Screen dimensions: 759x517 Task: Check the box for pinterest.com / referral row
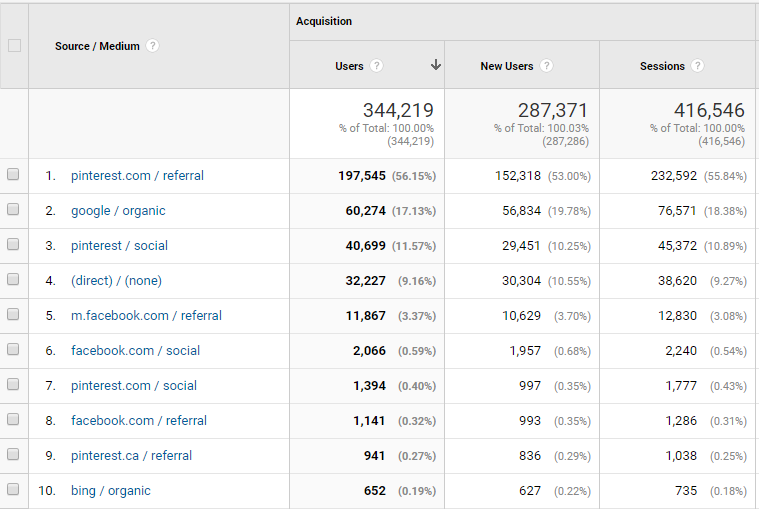point(13,174)
